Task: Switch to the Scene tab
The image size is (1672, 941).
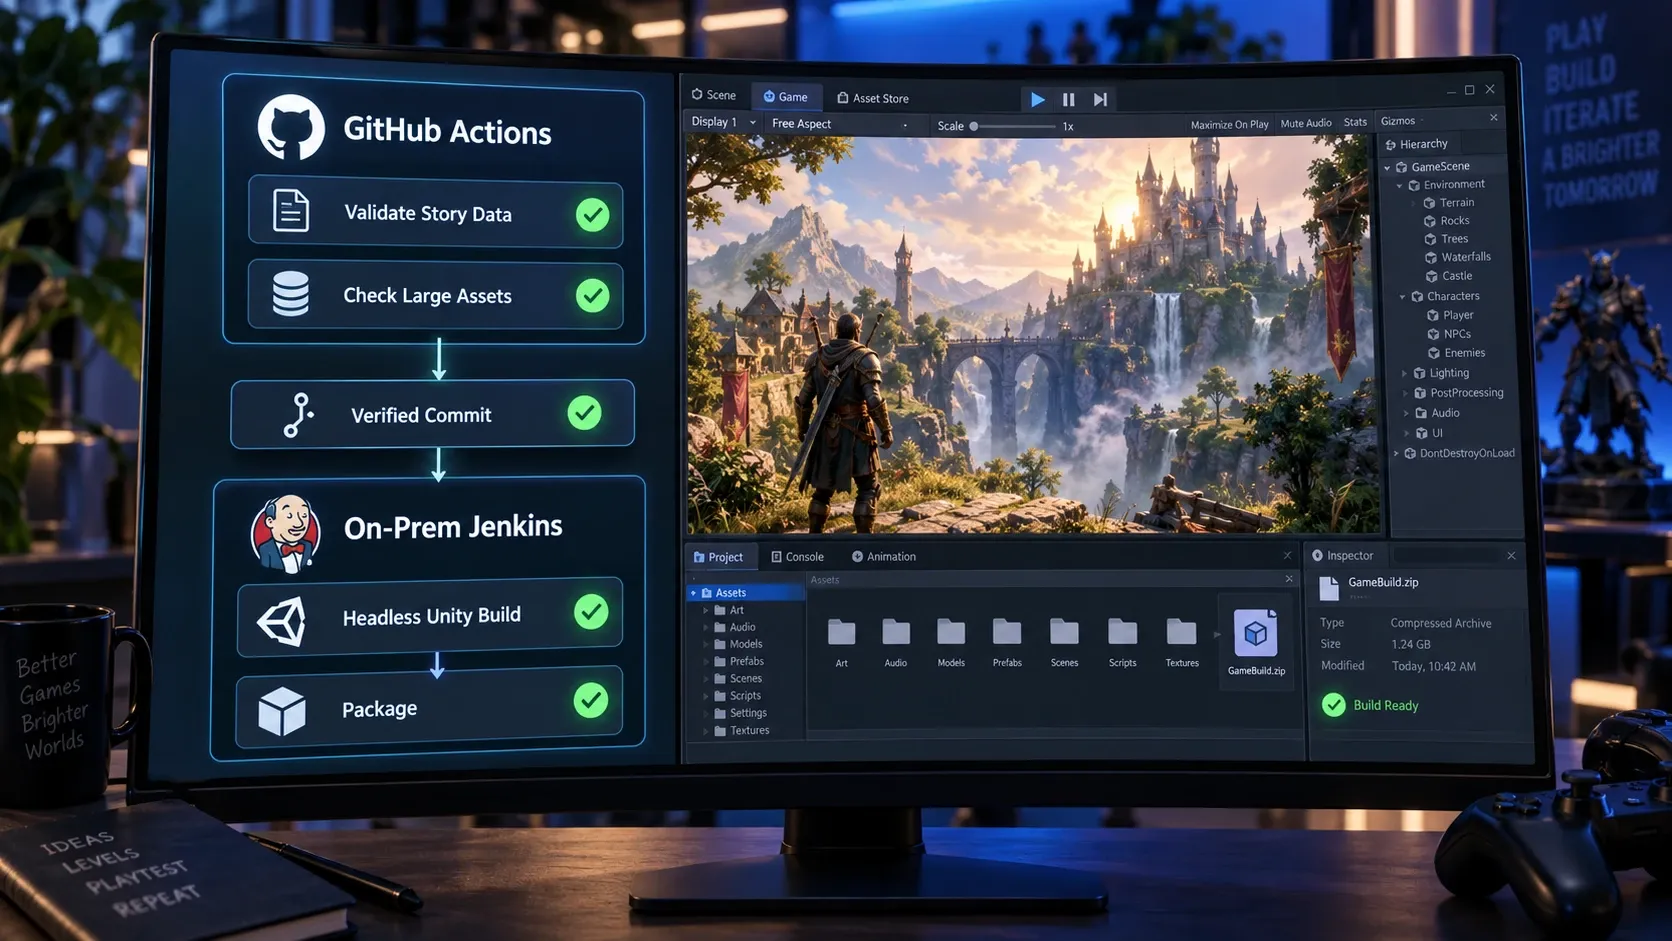Action: [713, 95]
